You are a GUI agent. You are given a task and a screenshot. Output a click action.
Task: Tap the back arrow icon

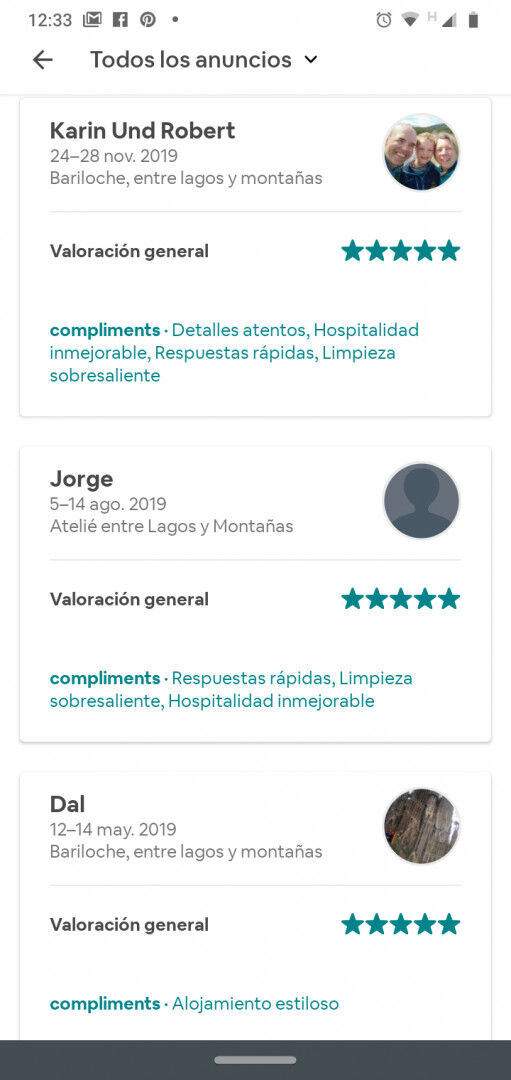click(x=43, y=60)
